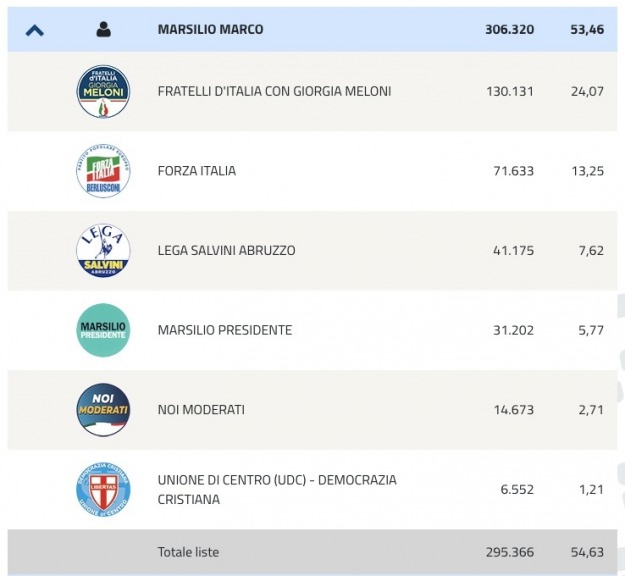Click the total list votes 295.366

click(510, 552)
